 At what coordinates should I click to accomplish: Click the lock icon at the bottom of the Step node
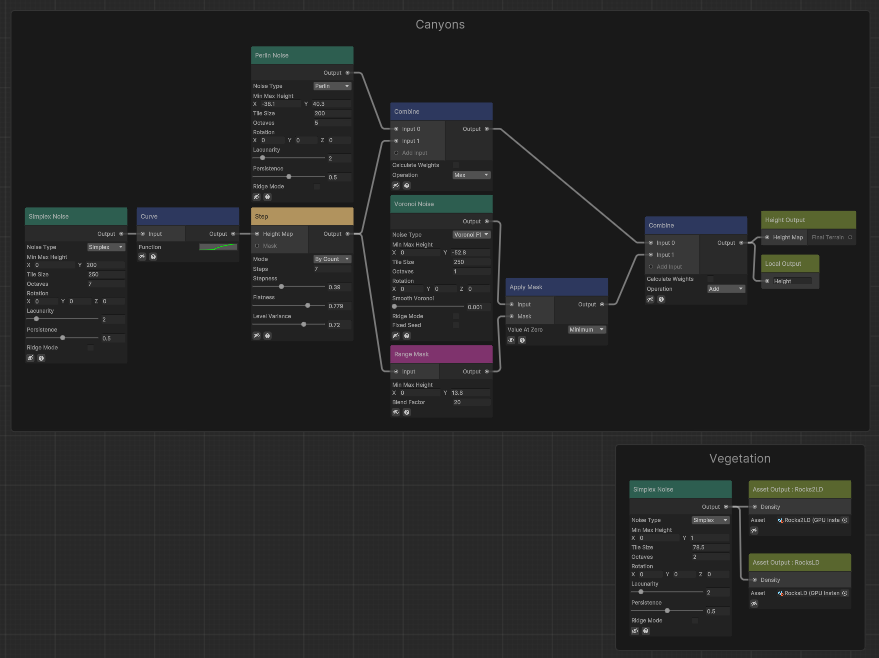(266, 334)
